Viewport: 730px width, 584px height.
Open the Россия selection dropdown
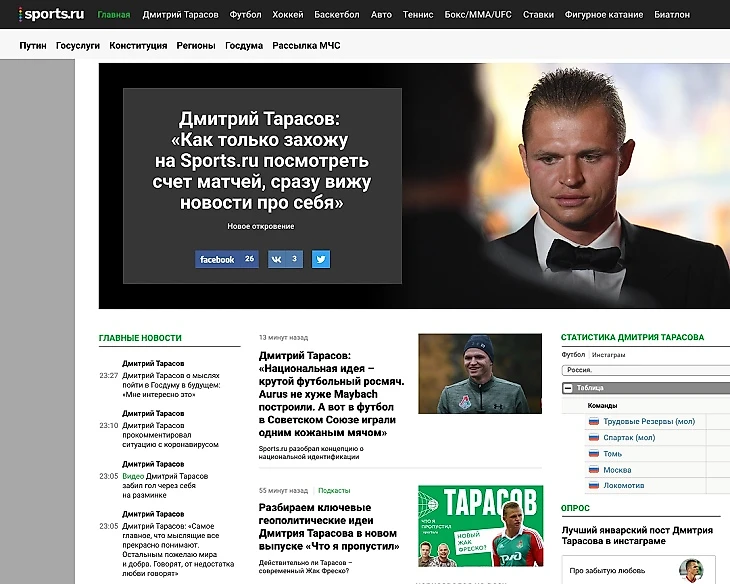coord(640,370)
